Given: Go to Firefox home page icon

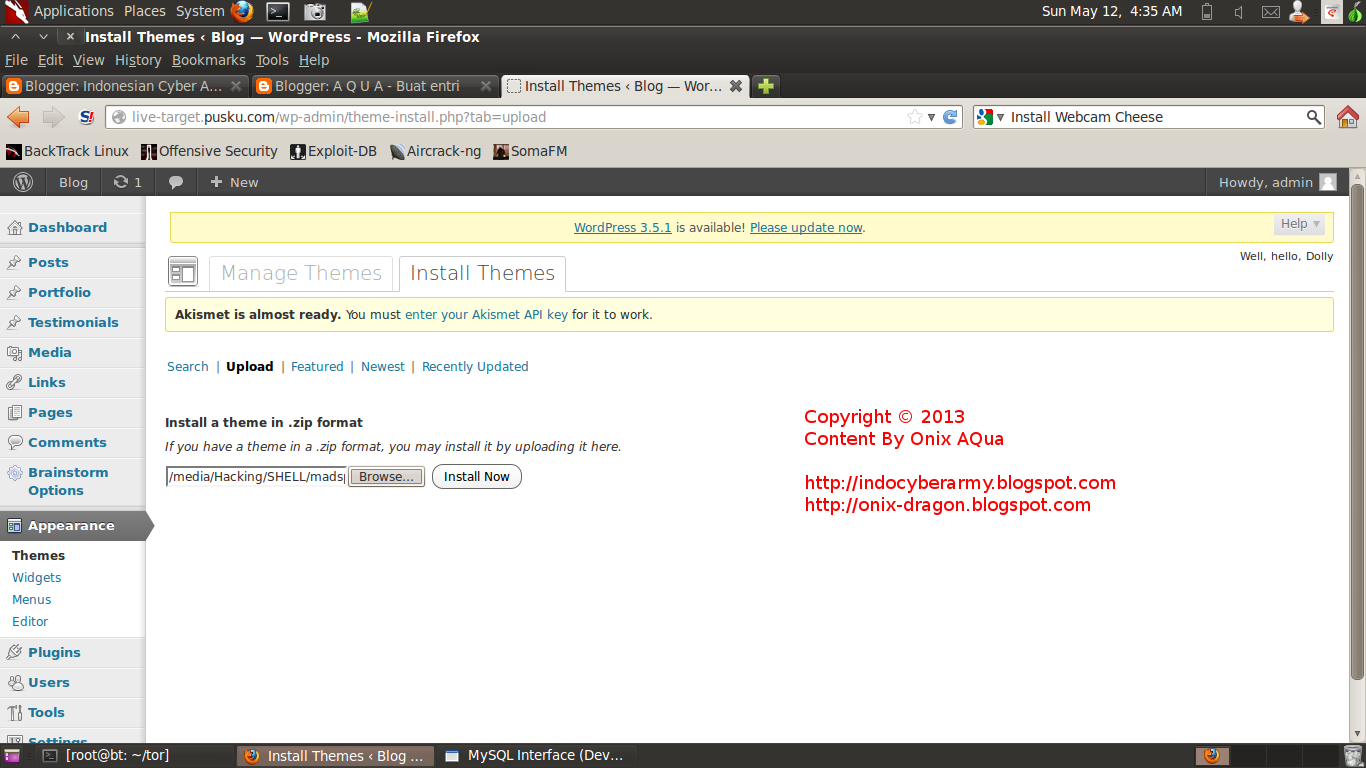Looking at the screenshot, I should [1348, 117].
